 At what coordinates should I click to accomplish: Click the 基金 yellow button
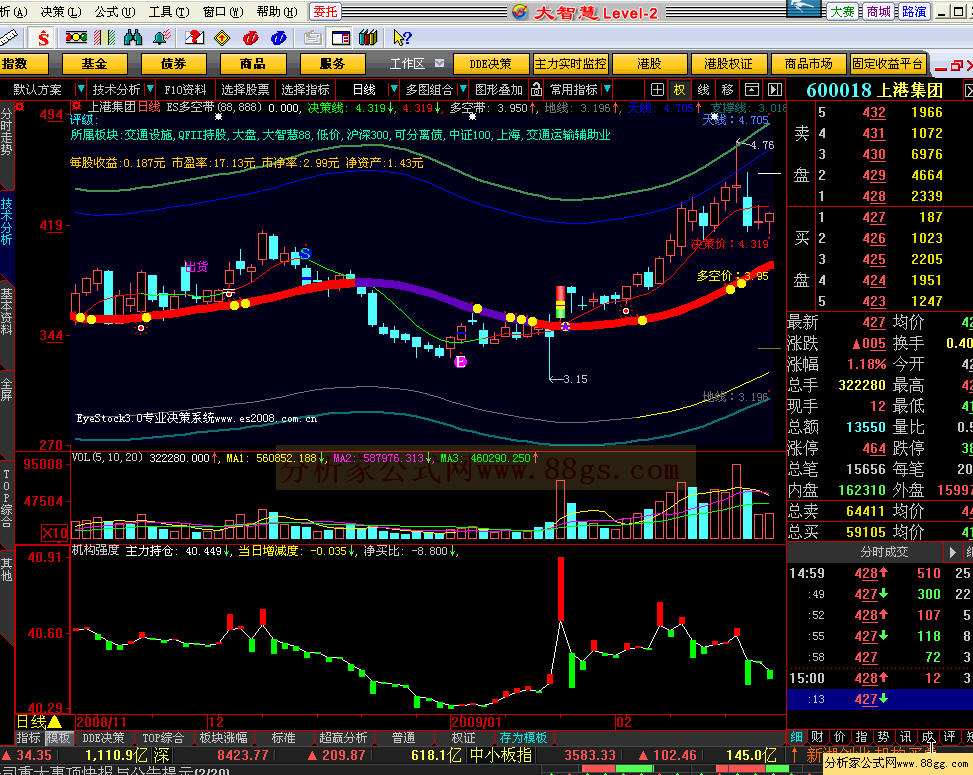[94, 64]
